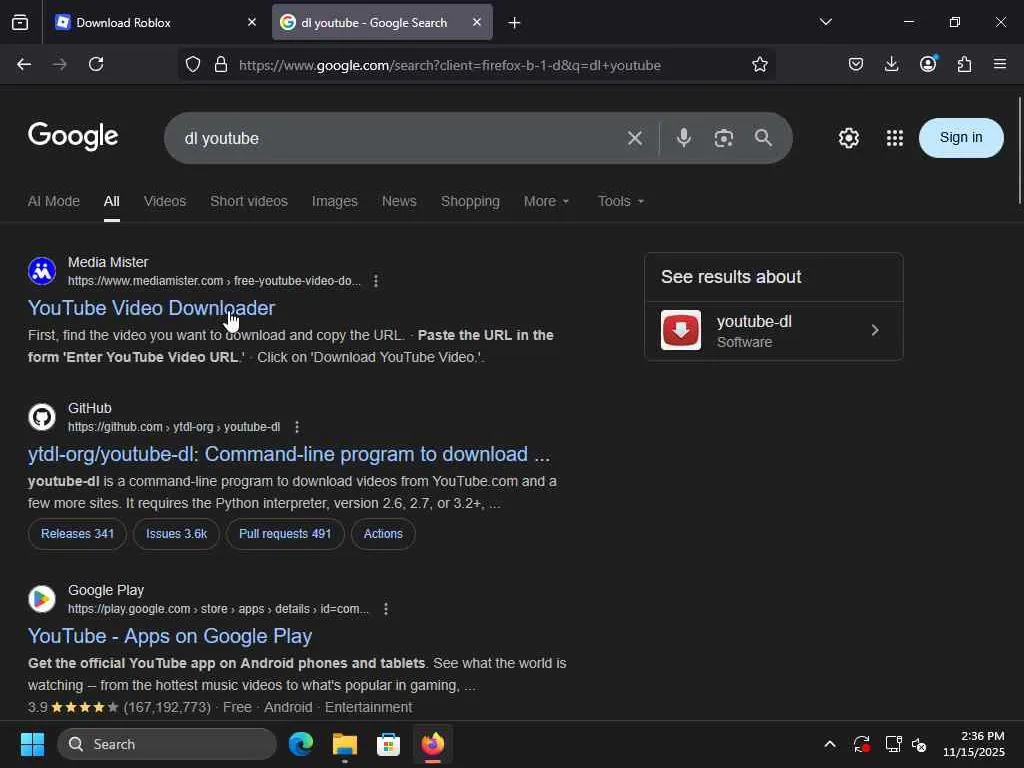This screenshot has height=768, width=1024.
Task: Open File Explorer from taskbar
Action: [345, 744]
